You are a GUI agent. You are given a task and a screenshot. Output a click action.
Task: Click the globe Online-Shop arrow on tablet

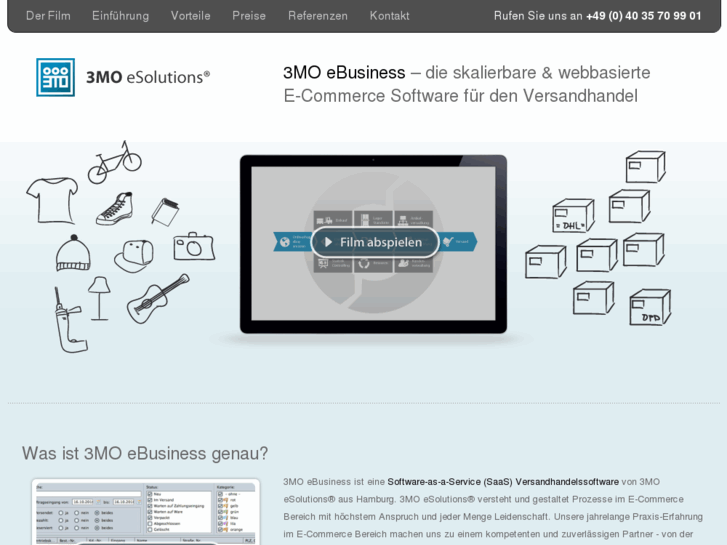(292, 242)
